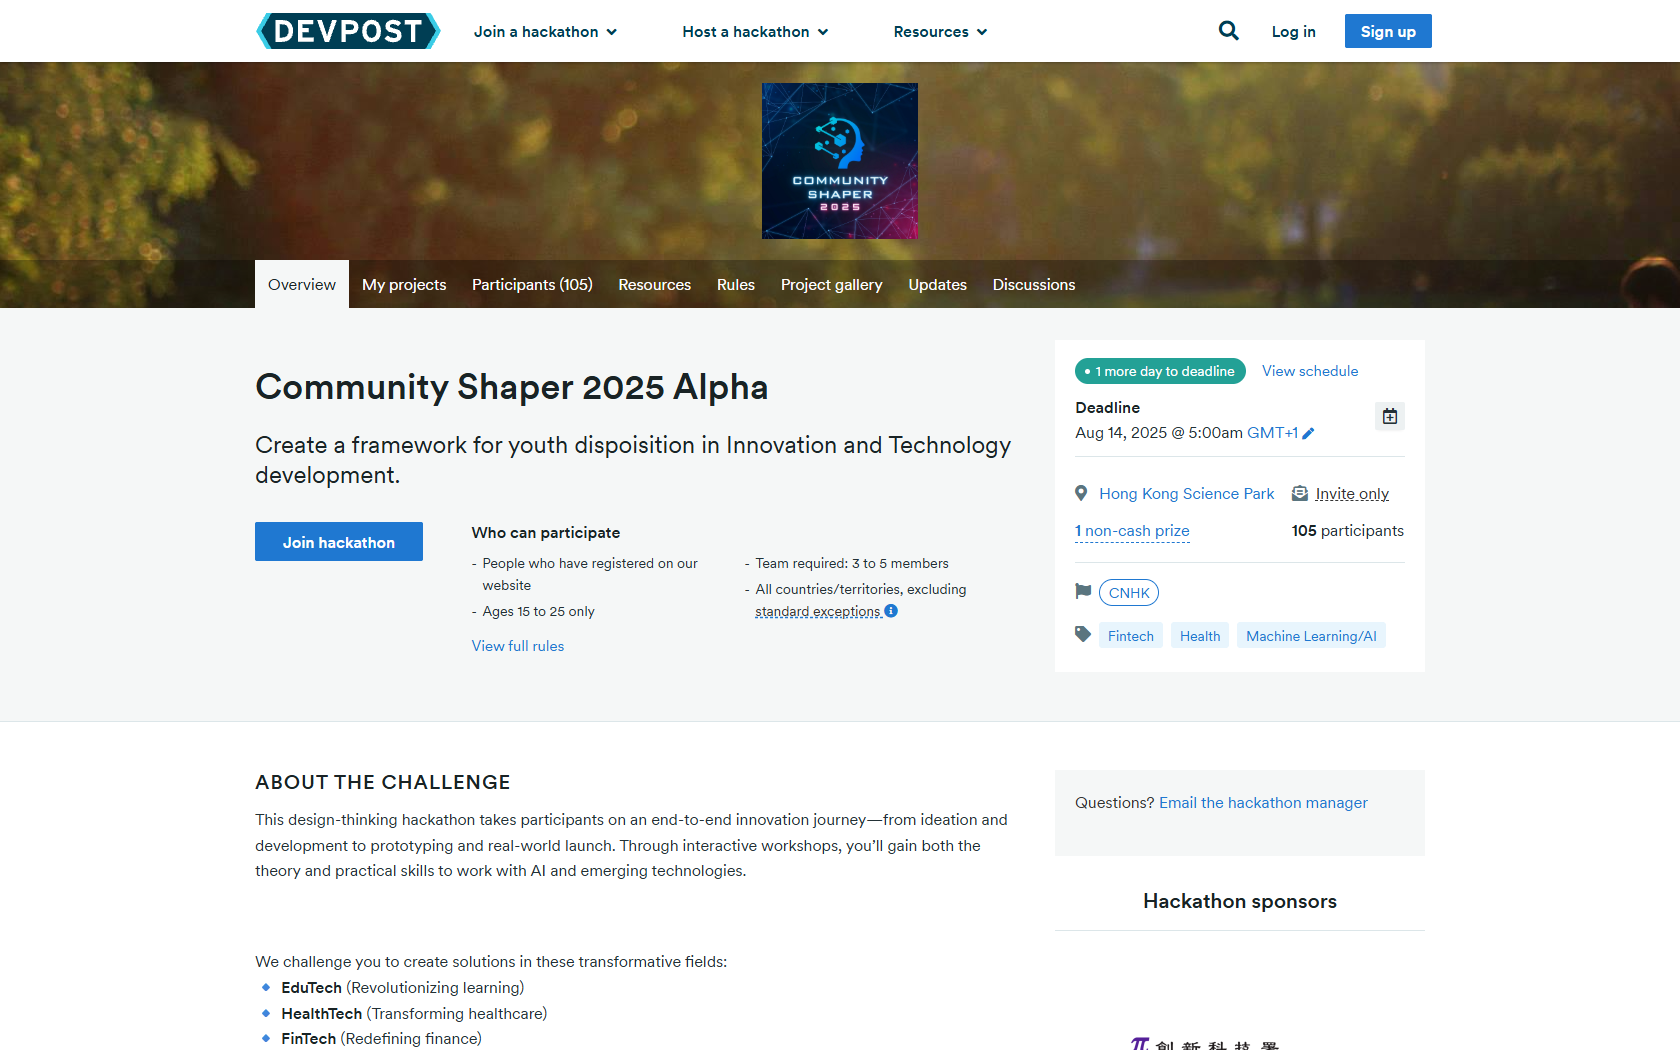Click the pencil icon beside GMT+1
This screenshot has height=1050, width=1680.
[x=1308, y=433]
